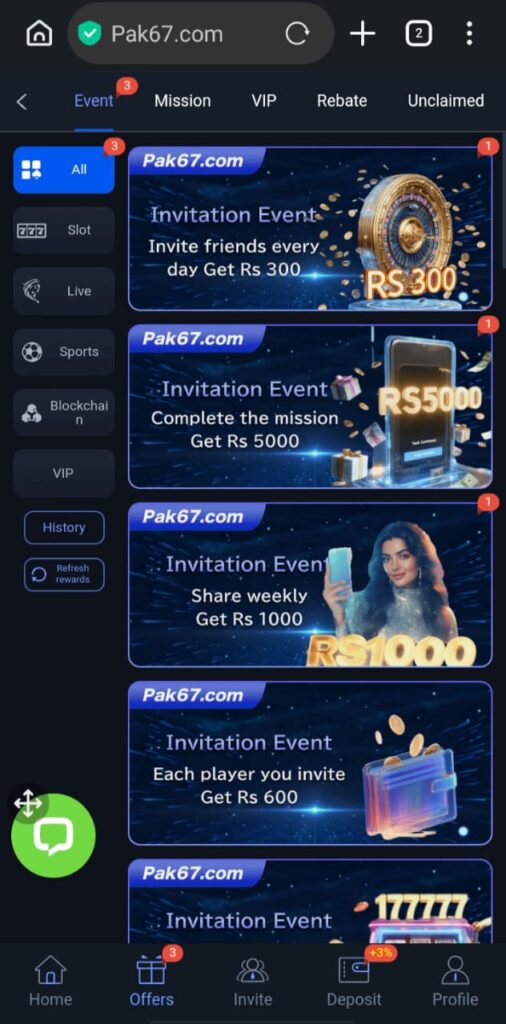Switch to the VIP top tab
This screenshot has width=506, height=1024.
coord(264,101)
